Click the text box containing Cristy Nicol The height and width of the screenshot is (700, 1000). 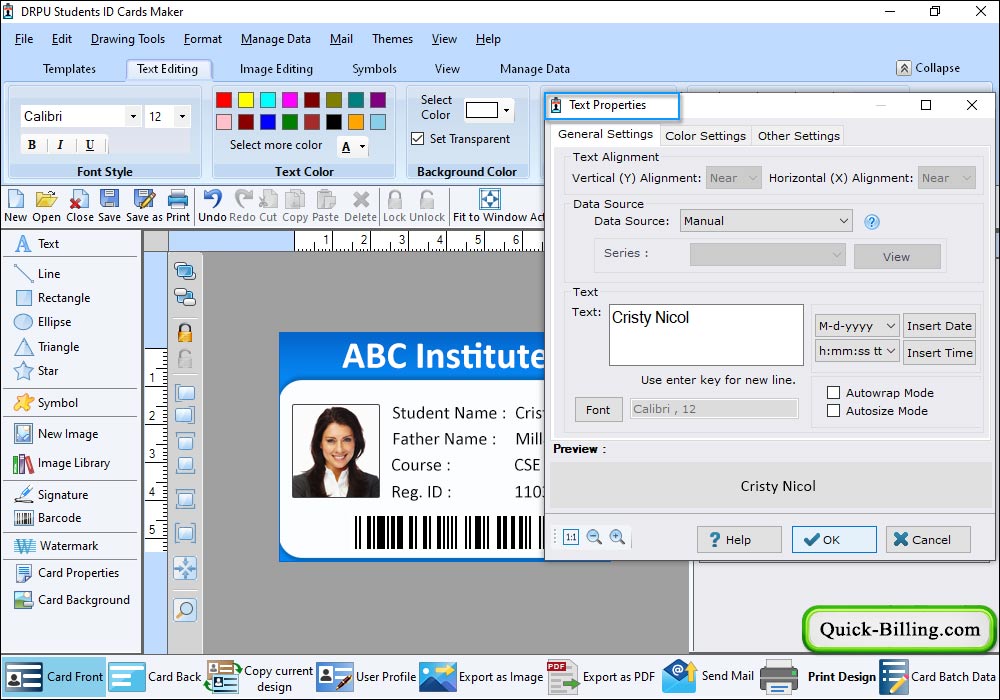pos(706,335)
